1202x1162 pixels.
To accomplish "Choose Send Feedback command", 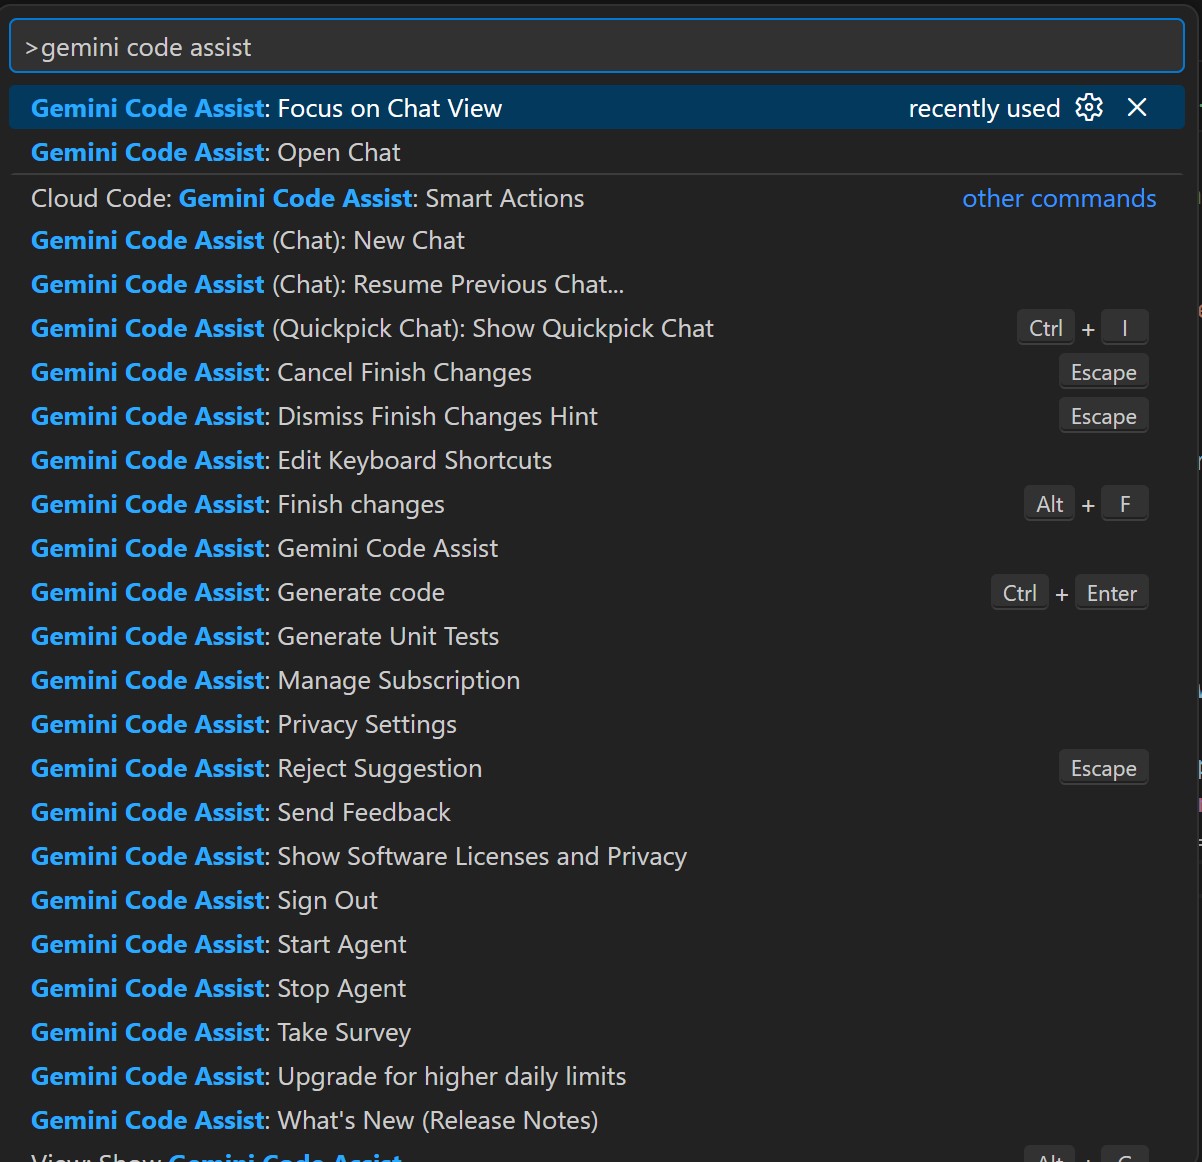I will [597, 812].
